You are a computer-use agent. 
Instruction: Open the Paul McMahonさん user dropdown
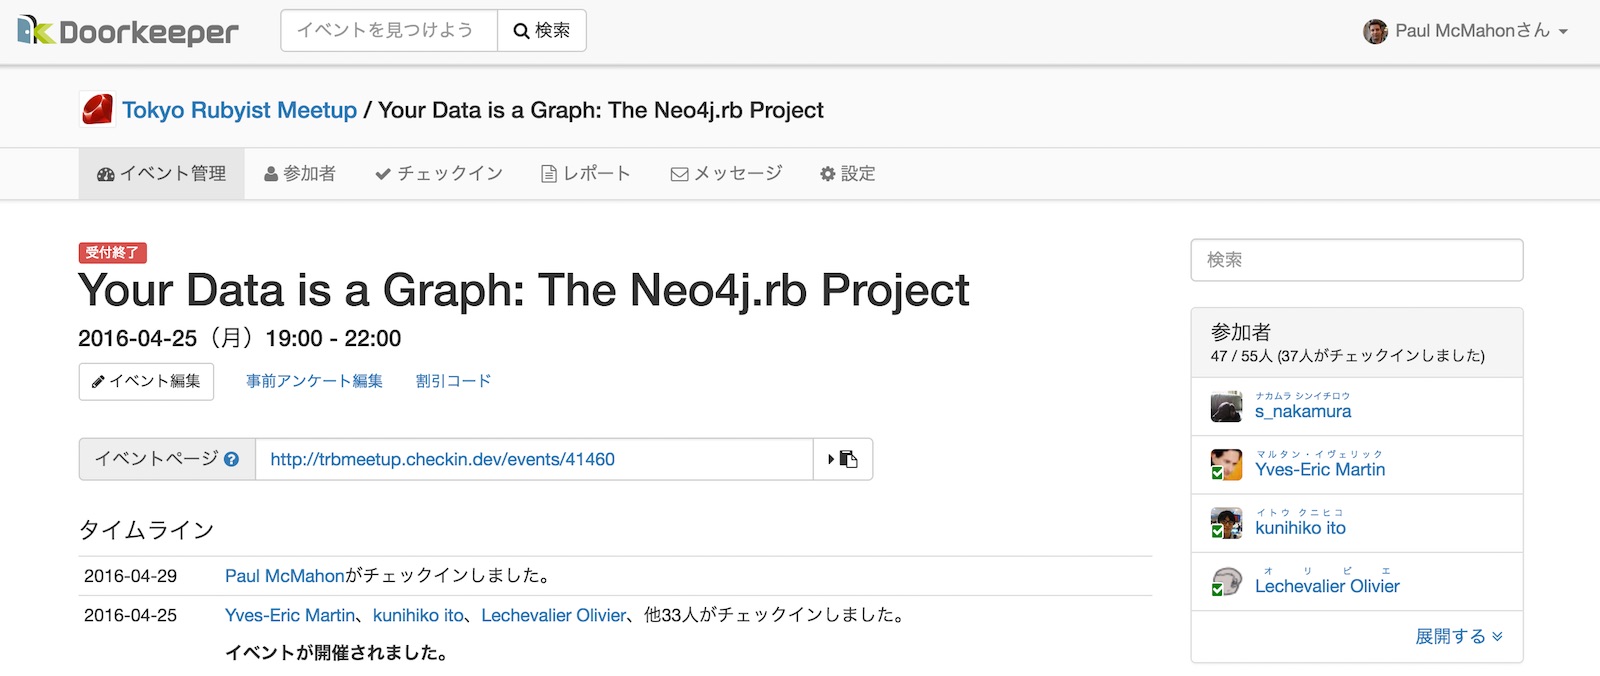pos(1466,31)
